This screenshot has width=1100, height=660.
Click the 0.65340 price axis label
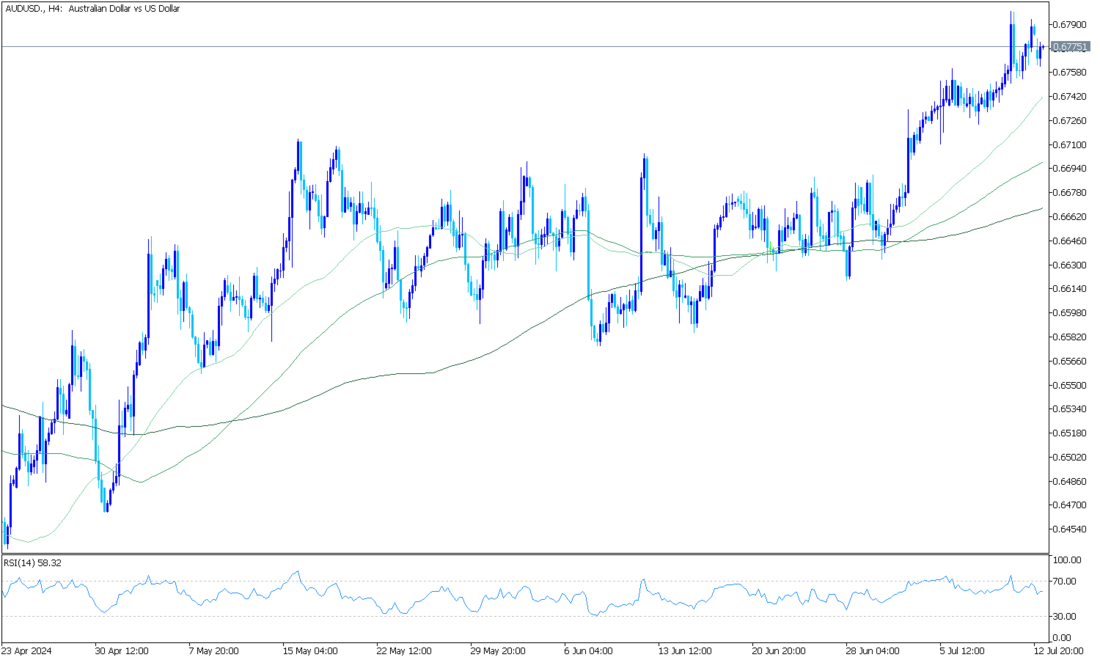(1070, 408)
